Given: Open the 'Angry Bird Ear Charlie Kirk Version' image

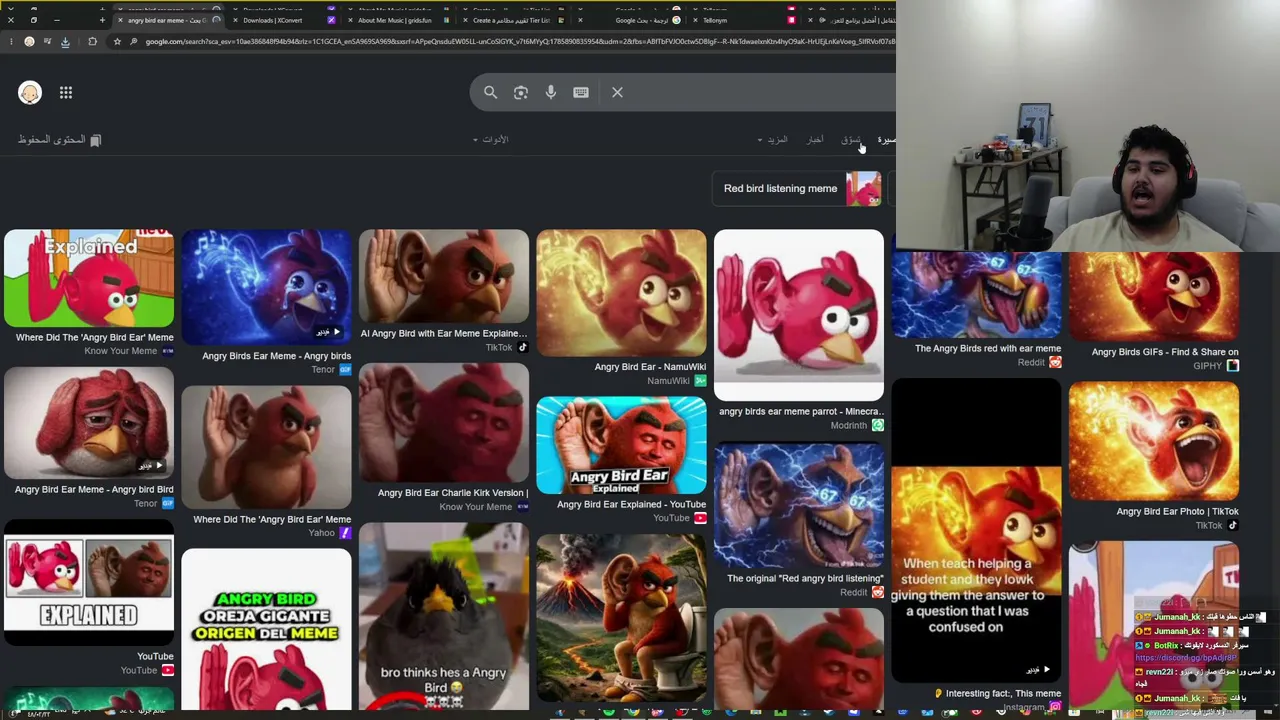Looking at the screenshot, I should point(444,424).
